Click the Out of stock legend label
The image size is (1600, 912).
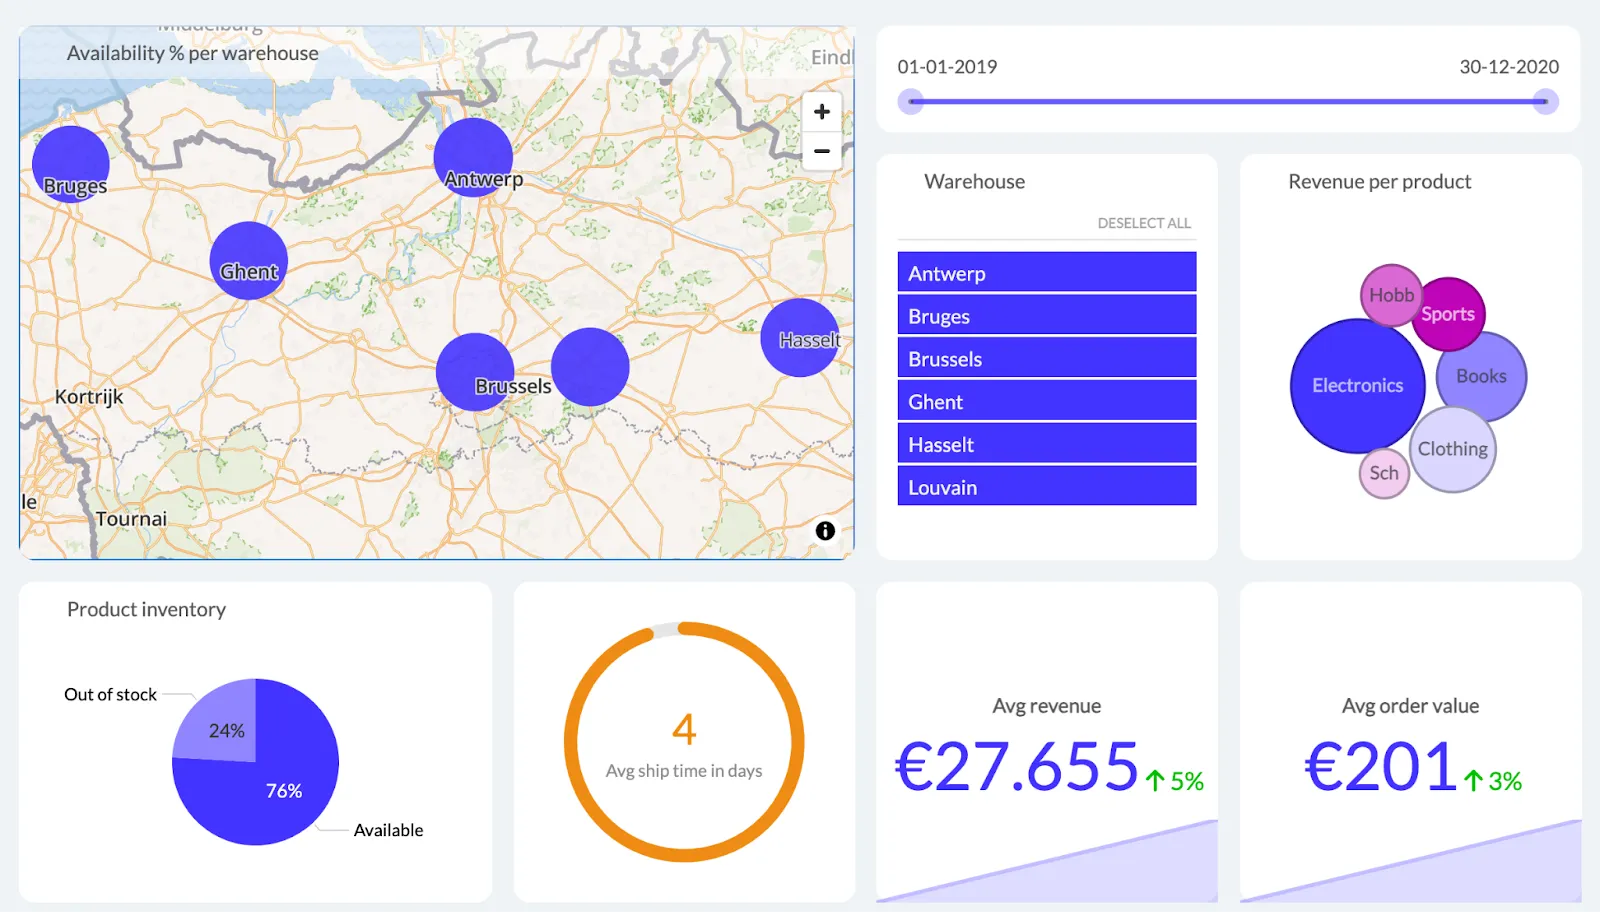click(x=111, y=694)
